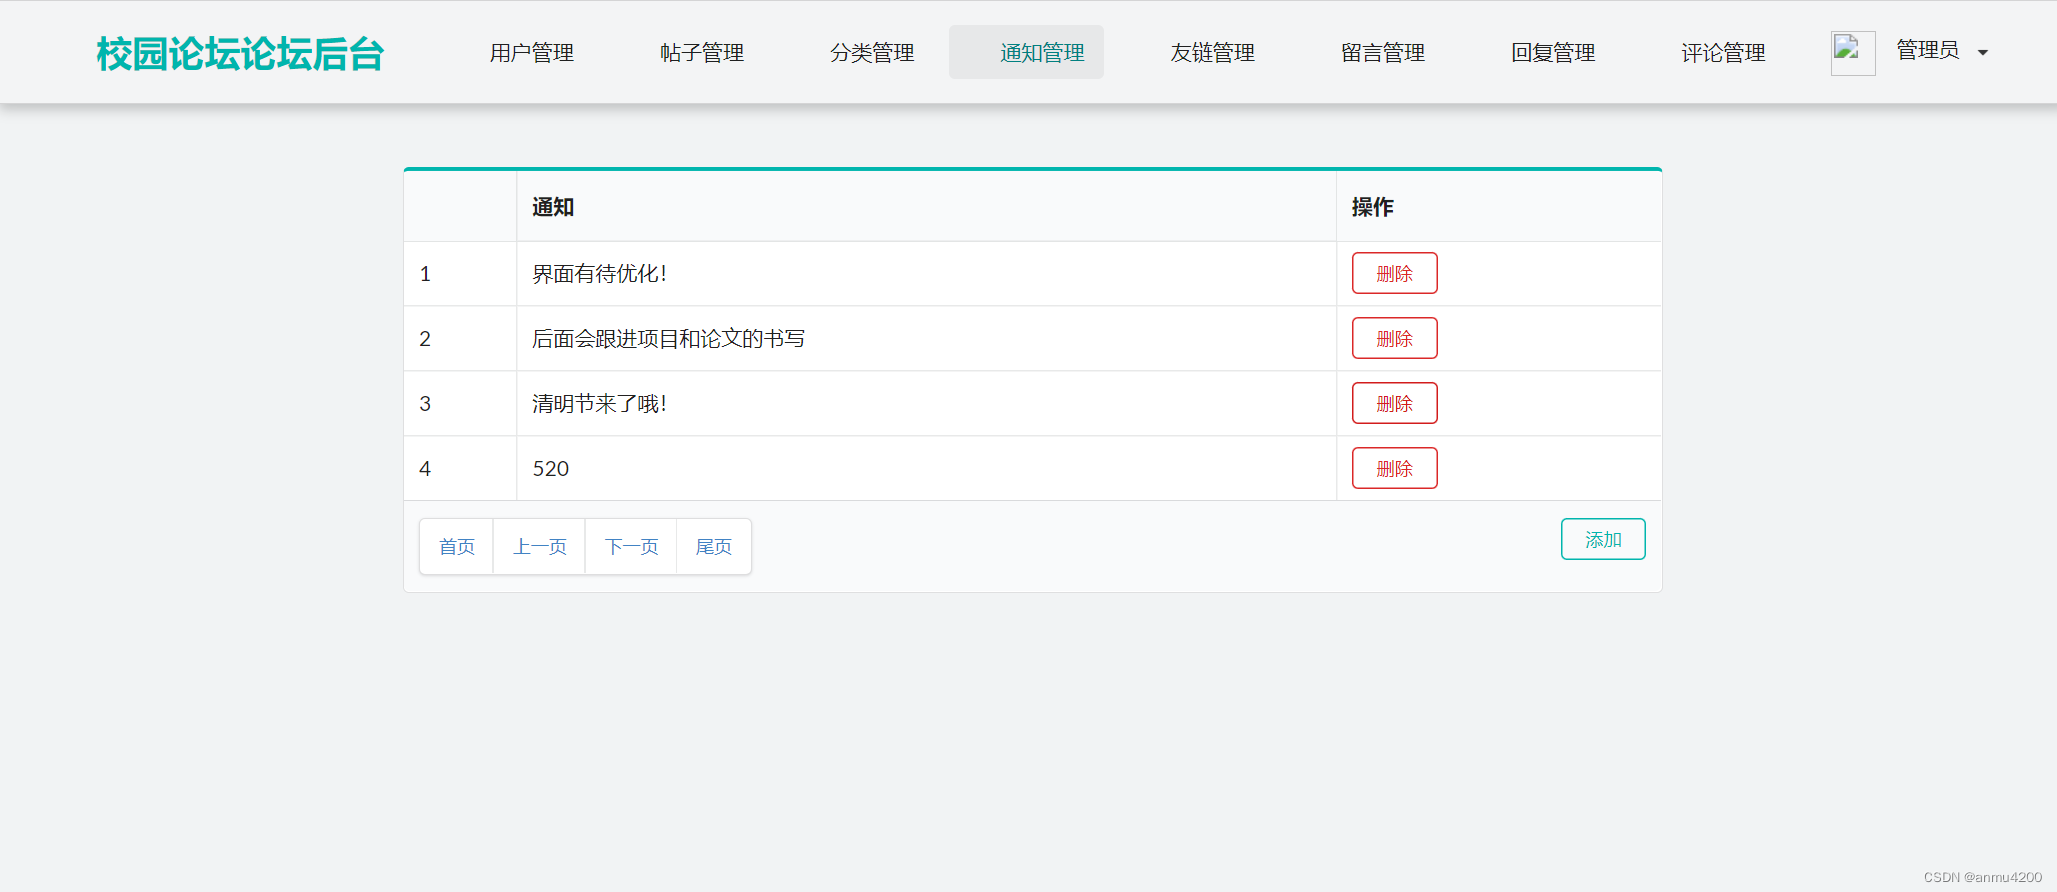Click row number 1 cell
Image resolution: width=2057 pixels, height=892 pixels.
tap(460, 274)
